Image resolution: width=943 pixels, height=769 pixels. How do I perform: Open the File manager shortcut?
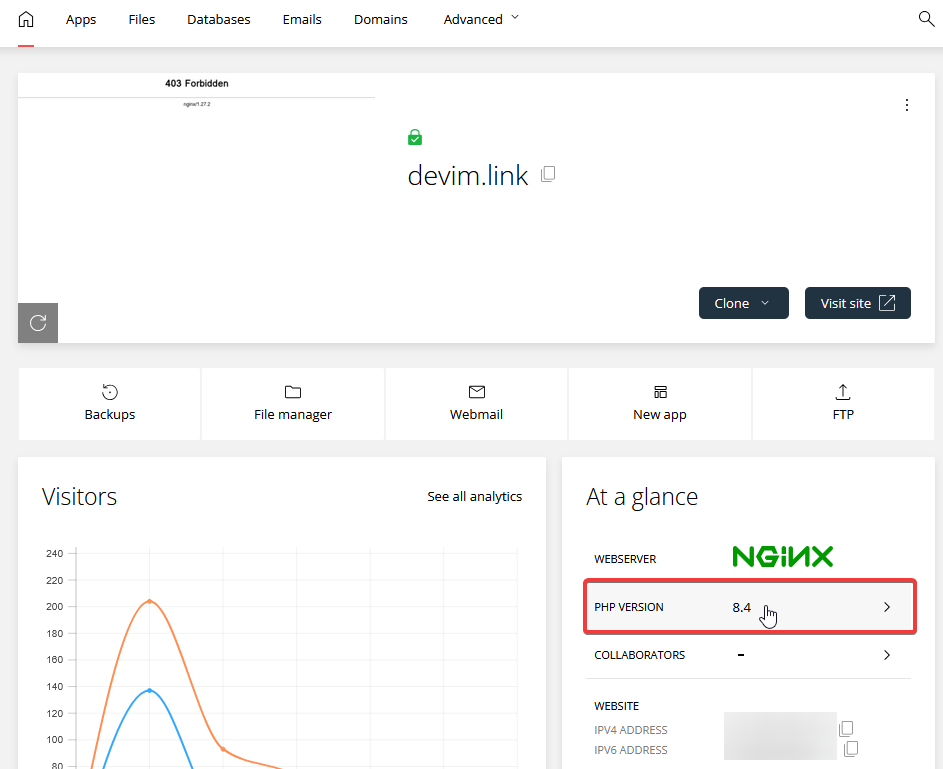pyautogui.click(x=293, y=403)
